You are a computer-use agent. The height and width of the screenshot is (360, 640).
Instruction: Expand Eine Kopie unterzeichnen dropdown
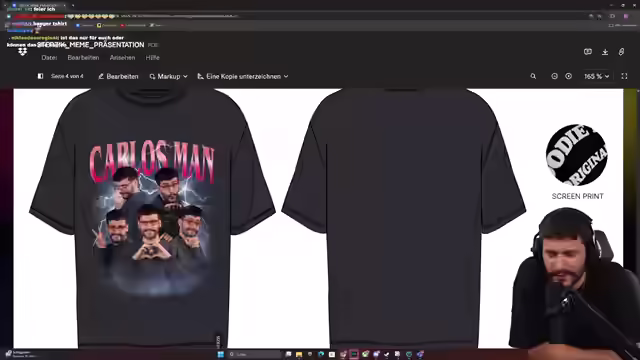click(243, 76)
